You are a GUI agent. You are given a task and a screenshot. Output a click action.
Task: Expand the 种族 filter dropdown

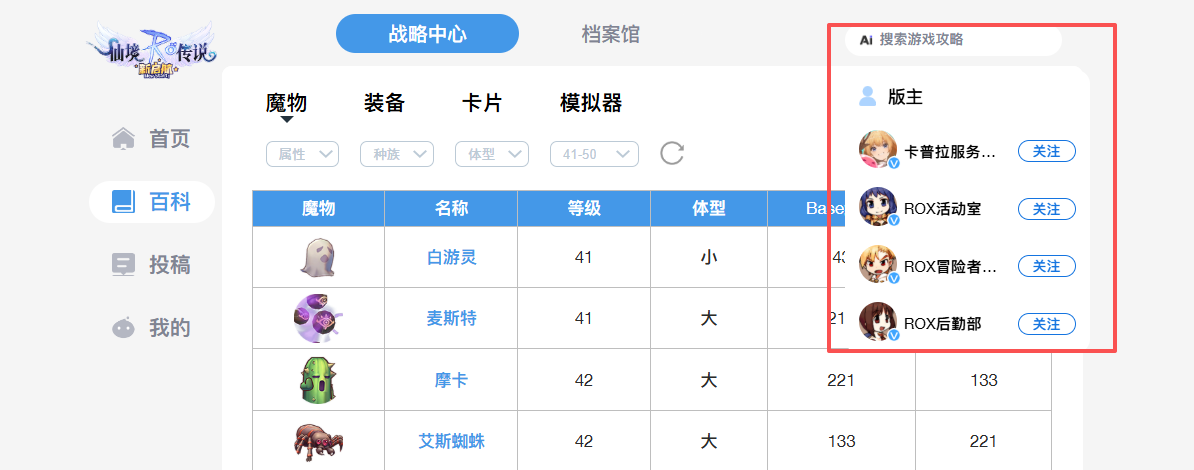pos(397,154)
